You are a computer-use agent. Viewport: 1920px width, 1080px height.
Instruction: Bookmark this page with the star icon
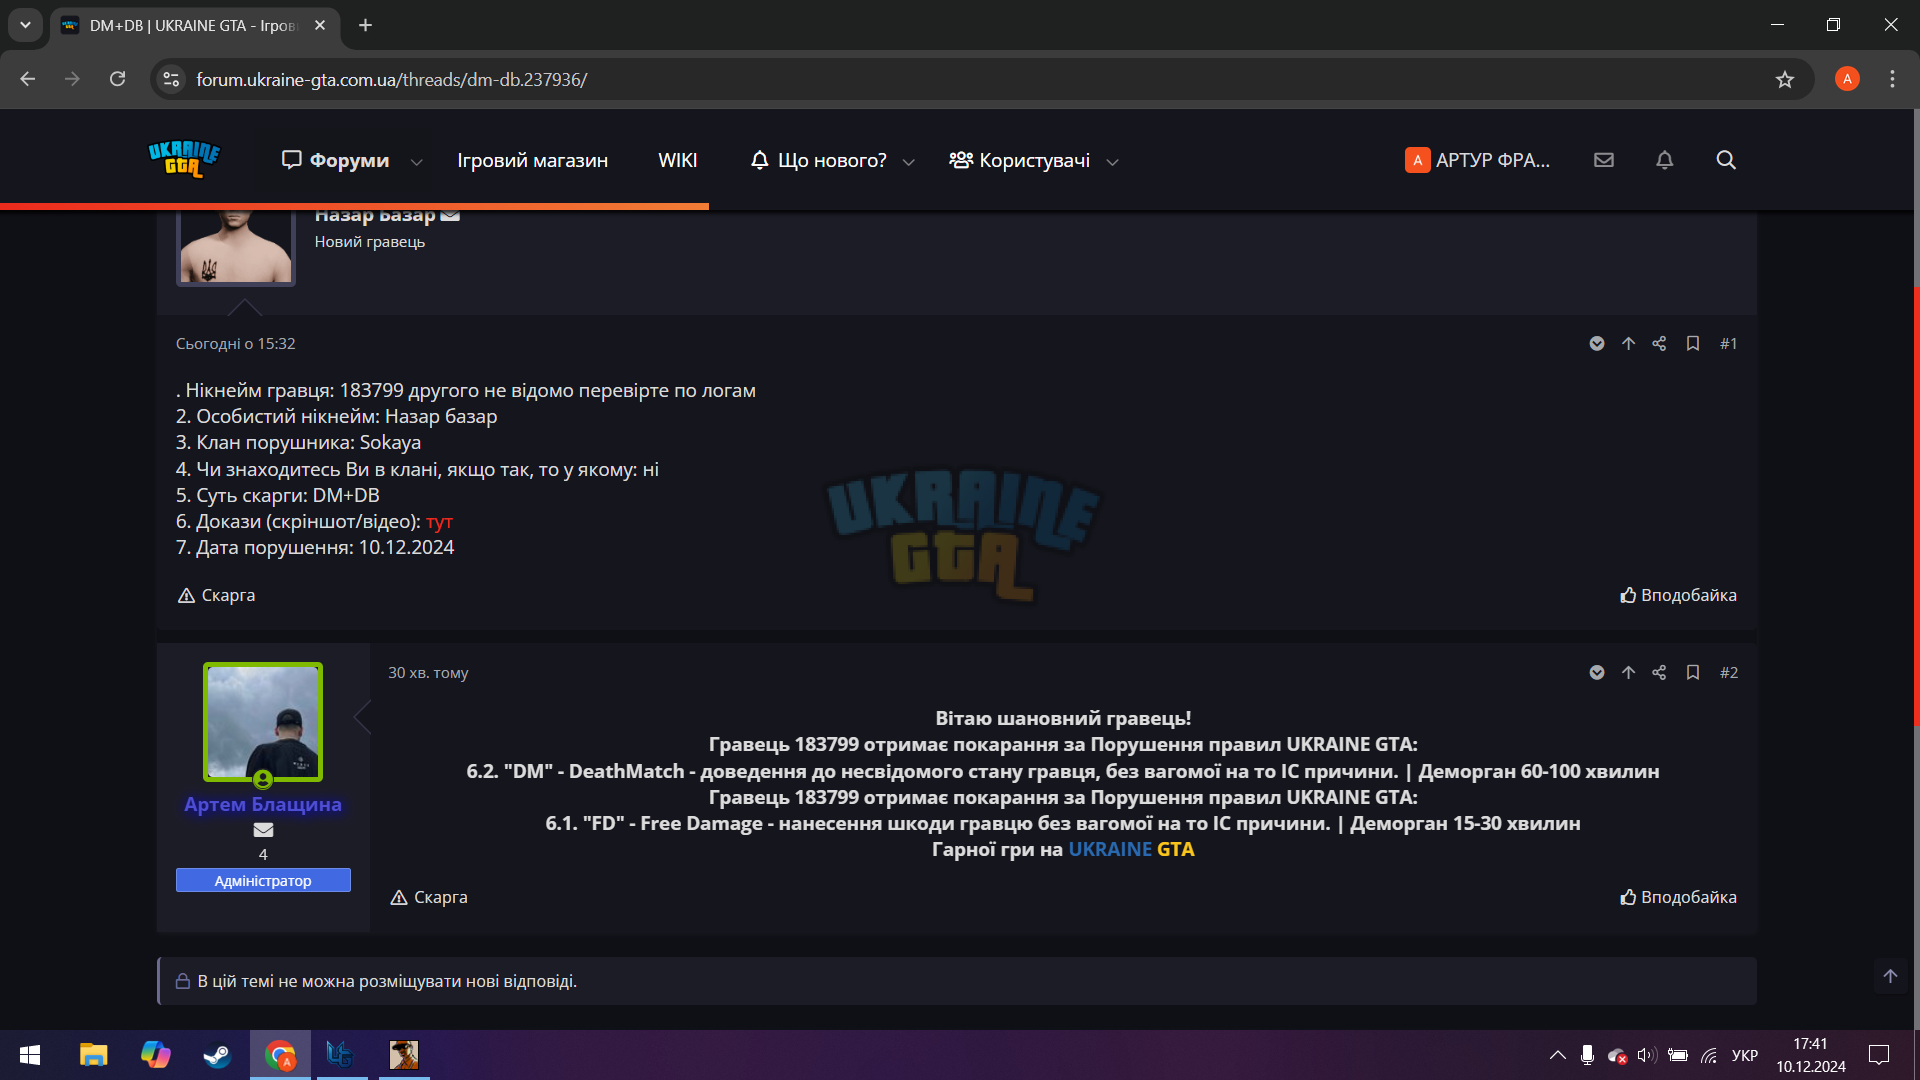1785,79
